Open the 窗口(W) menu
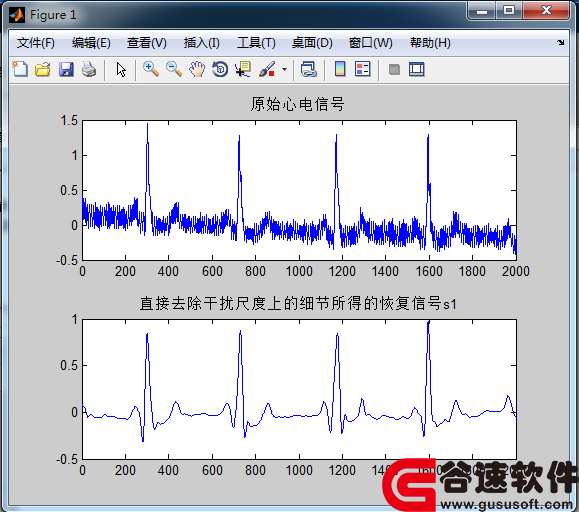 click(x=370, y=43)
